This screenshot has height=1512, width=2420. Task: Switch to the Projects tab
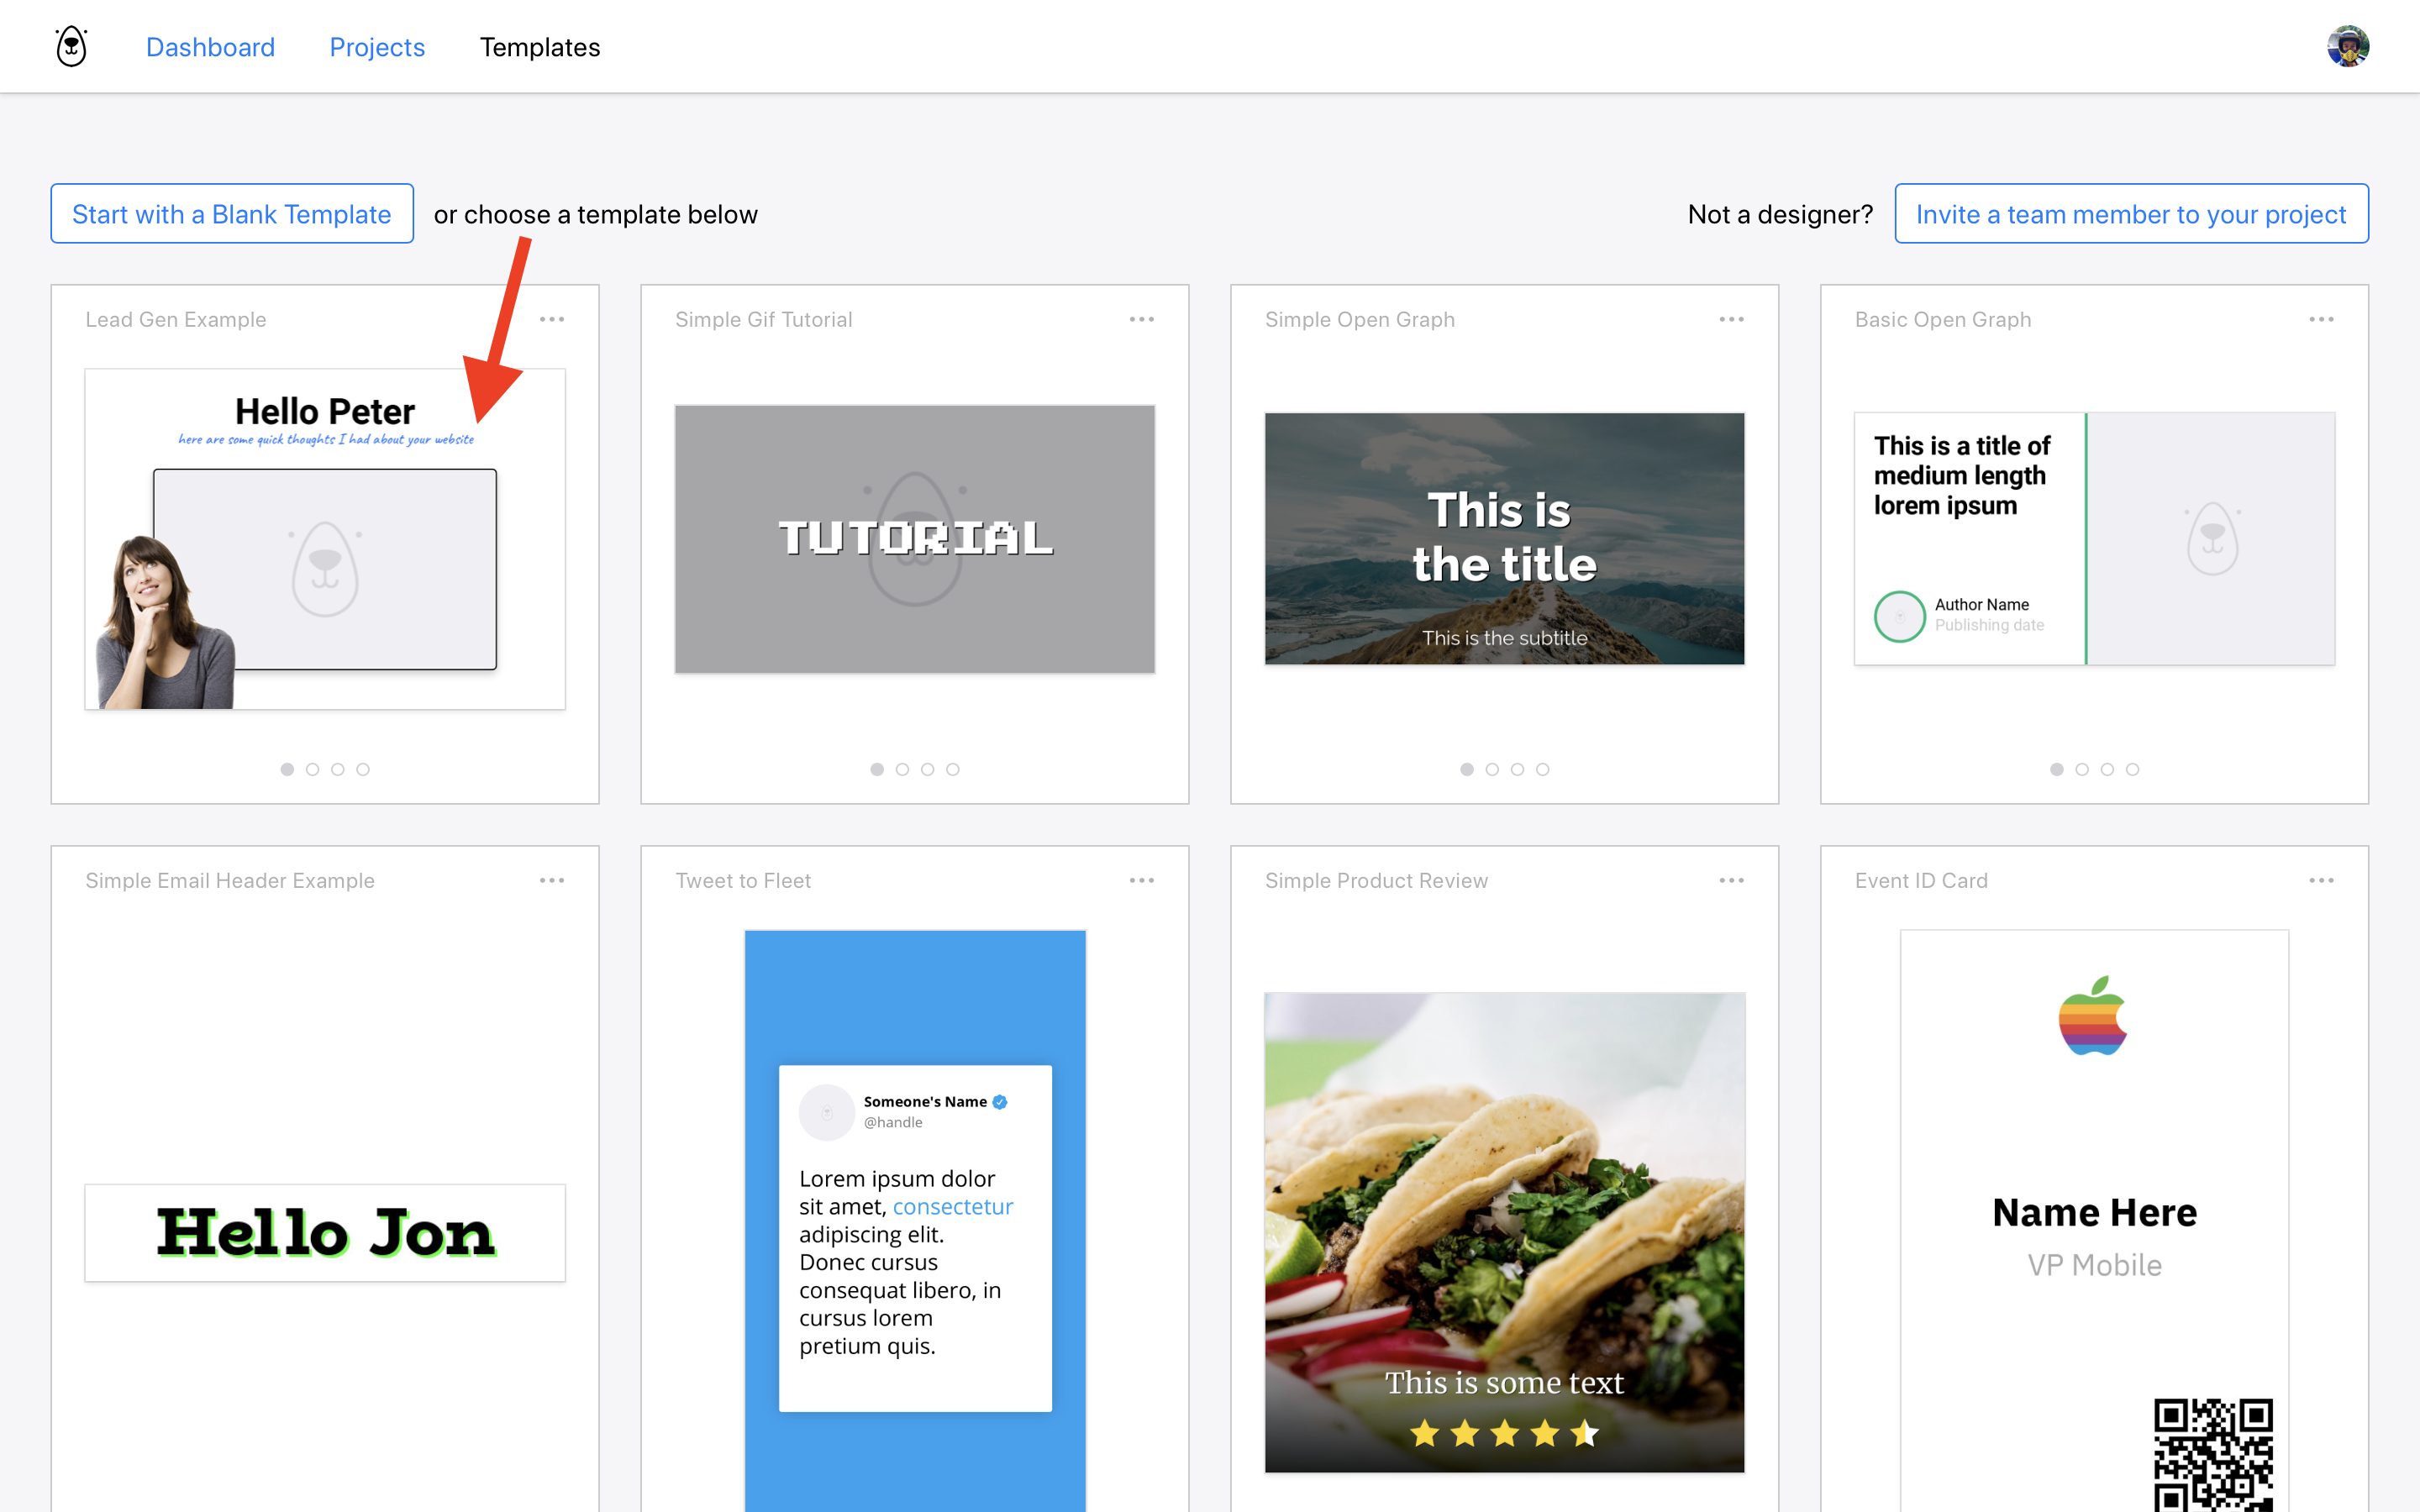tap(377, 47)
